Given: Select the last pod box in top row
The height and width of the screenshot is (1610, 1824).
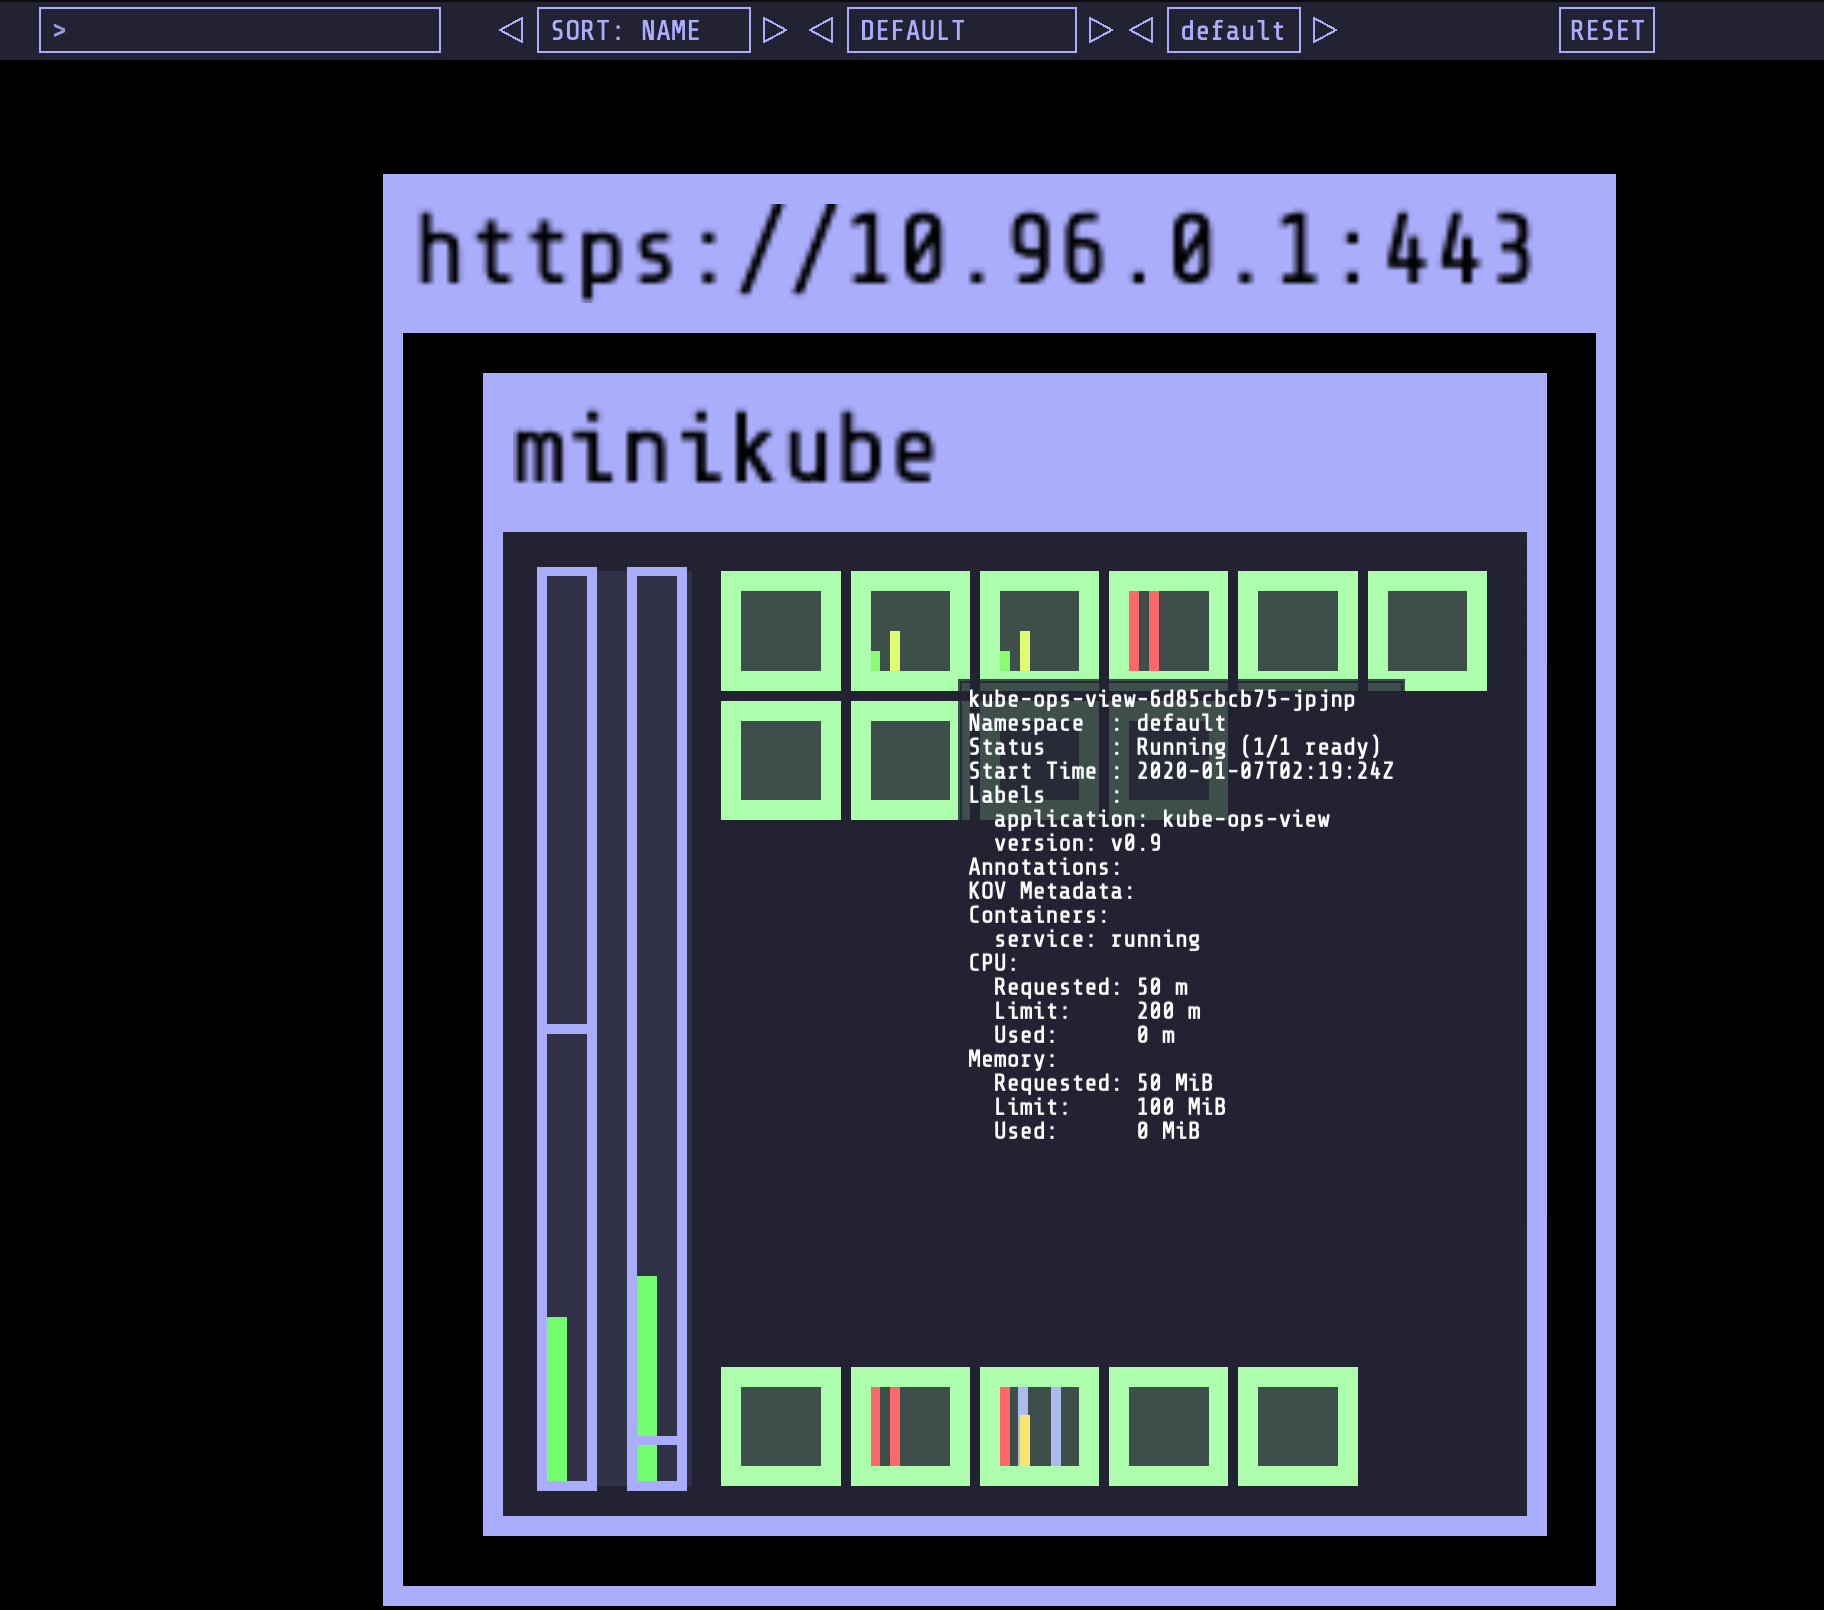Looking at the screenshot, I should (x=1427, y=630).
